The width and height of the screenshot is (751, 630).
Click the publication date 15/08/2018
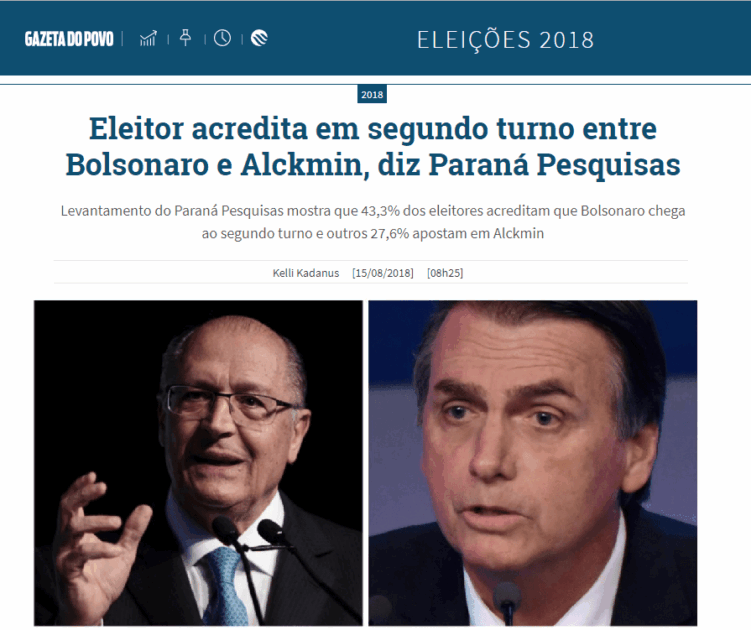click(383, 273)
